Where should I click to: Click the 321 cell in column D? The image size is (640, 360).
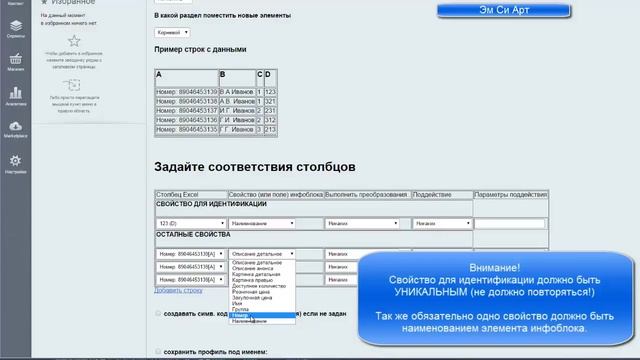[270, 101]
